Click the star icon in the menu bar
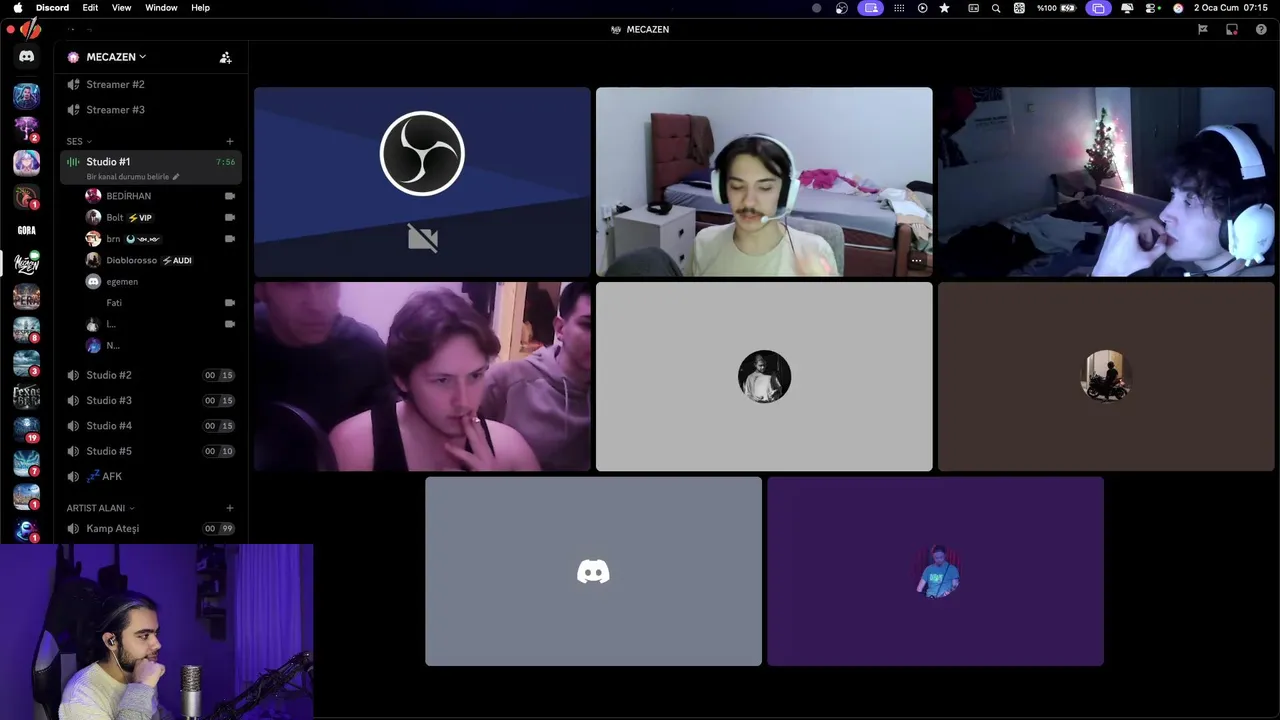Image resolution: width=1280 pixels, height=720 pixels. pos(944,8)
